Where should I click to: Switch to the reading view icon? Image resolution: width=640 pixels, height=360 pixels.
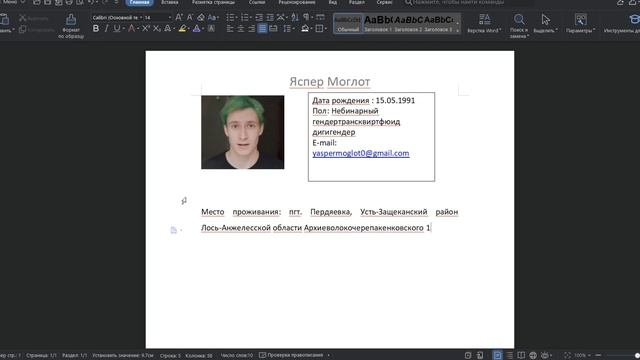click(x=521, y=355)
